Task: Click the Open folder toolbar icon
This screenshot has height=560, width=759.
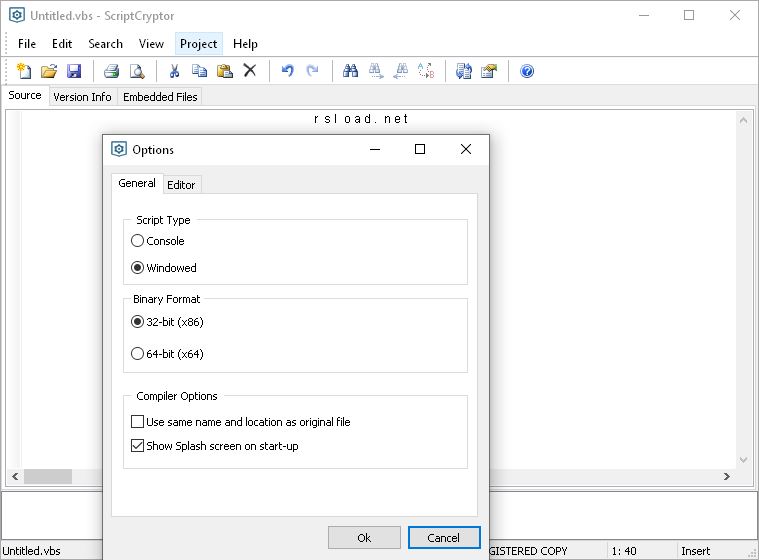Action: tap(49, 71)
